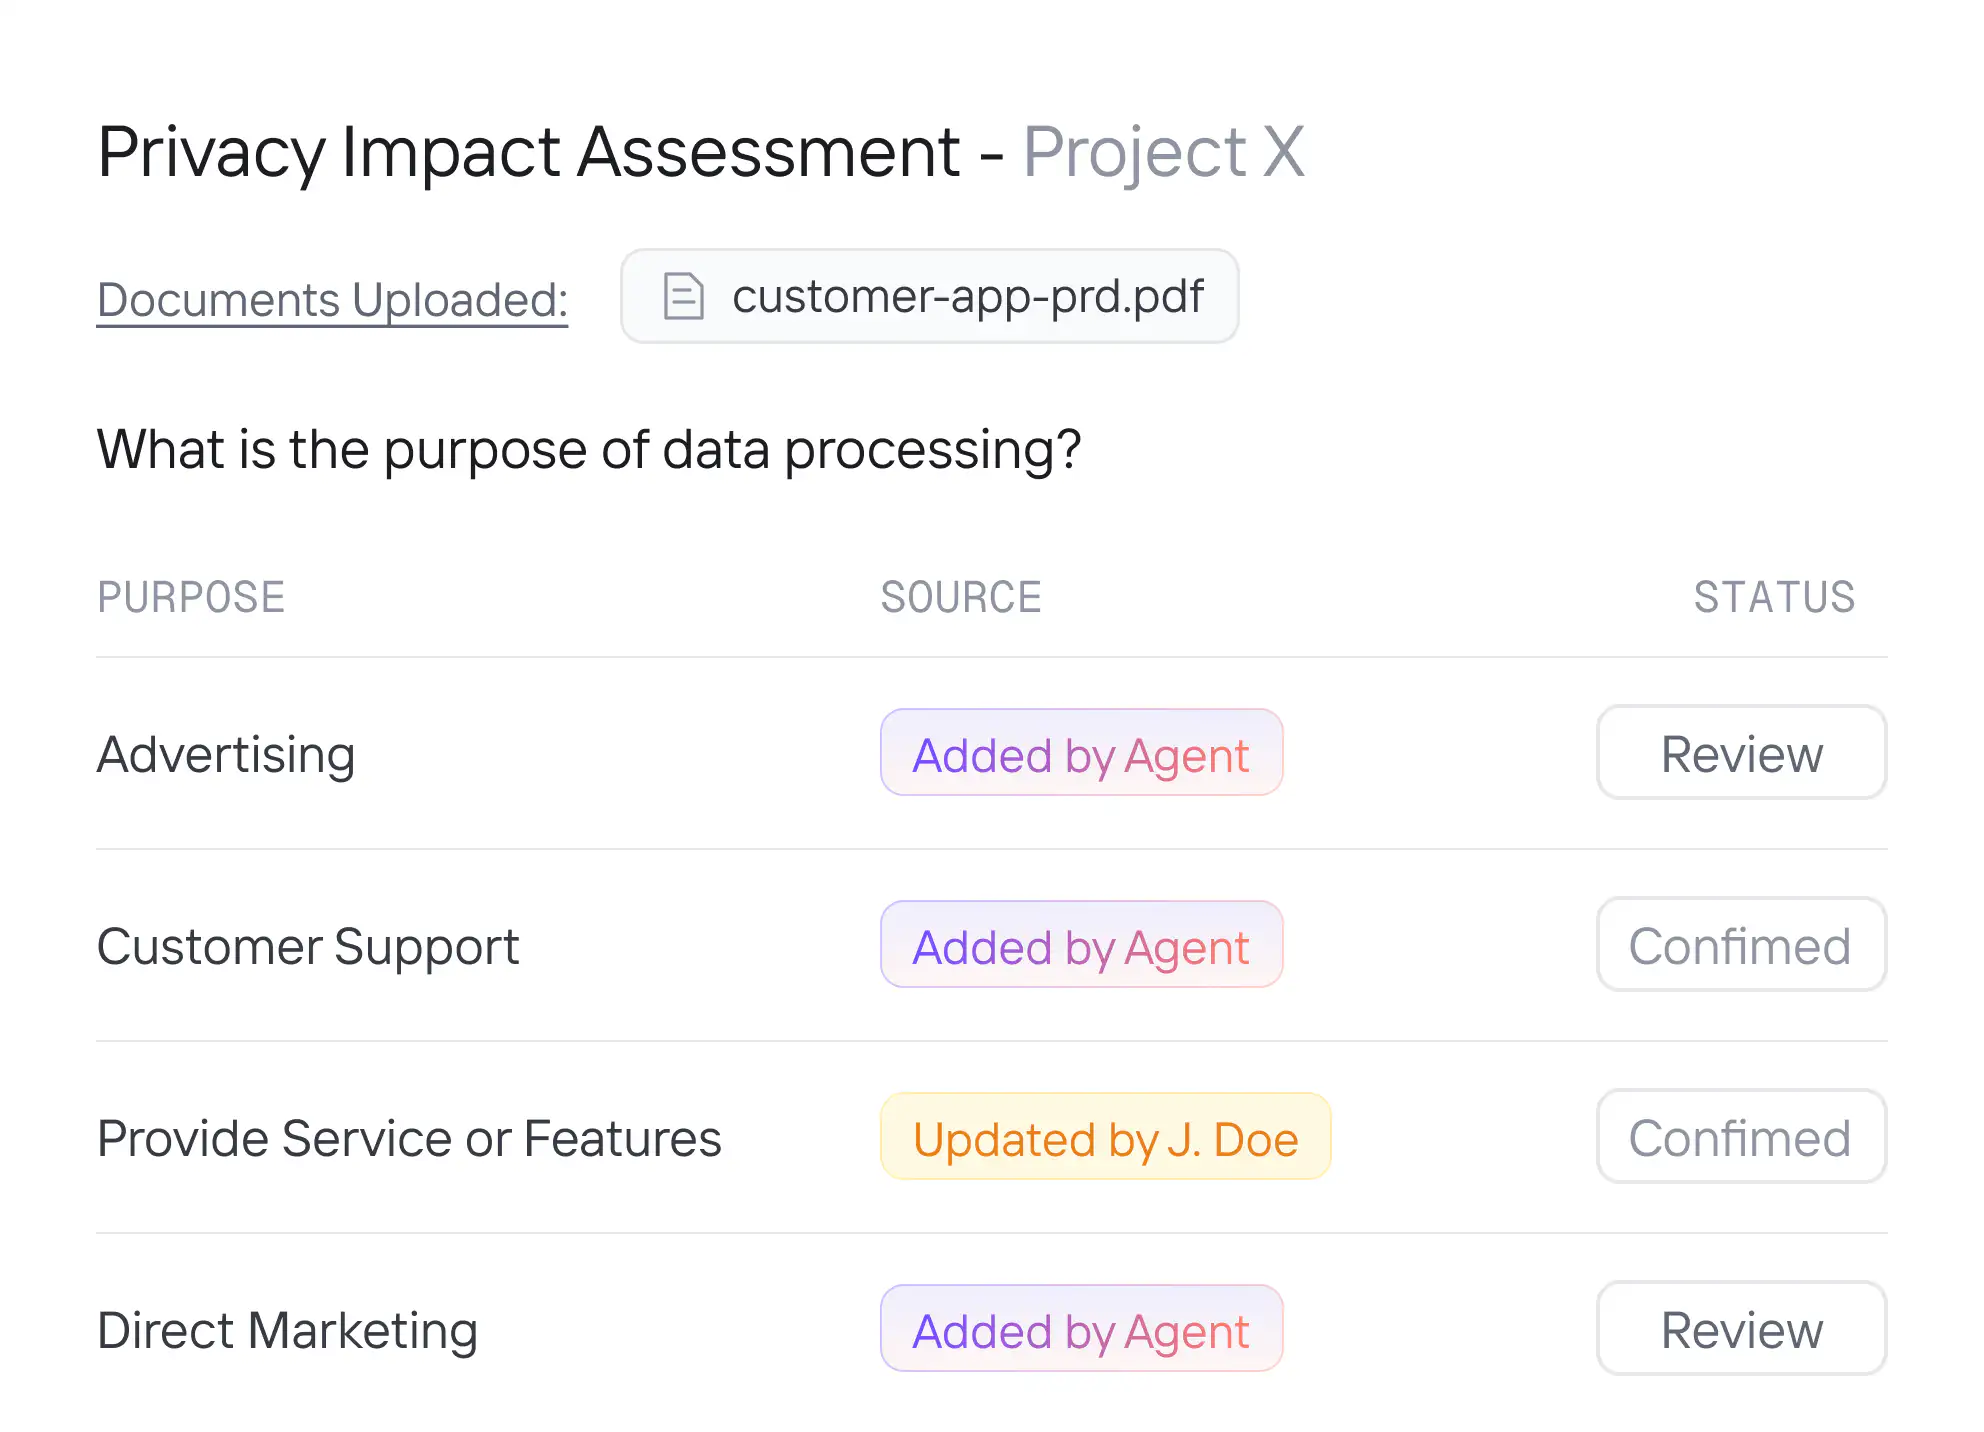The width and height of the screenshot is (1984, 1432).
Task: Sort by the PURPOSE column header
Action: (191, 597)
